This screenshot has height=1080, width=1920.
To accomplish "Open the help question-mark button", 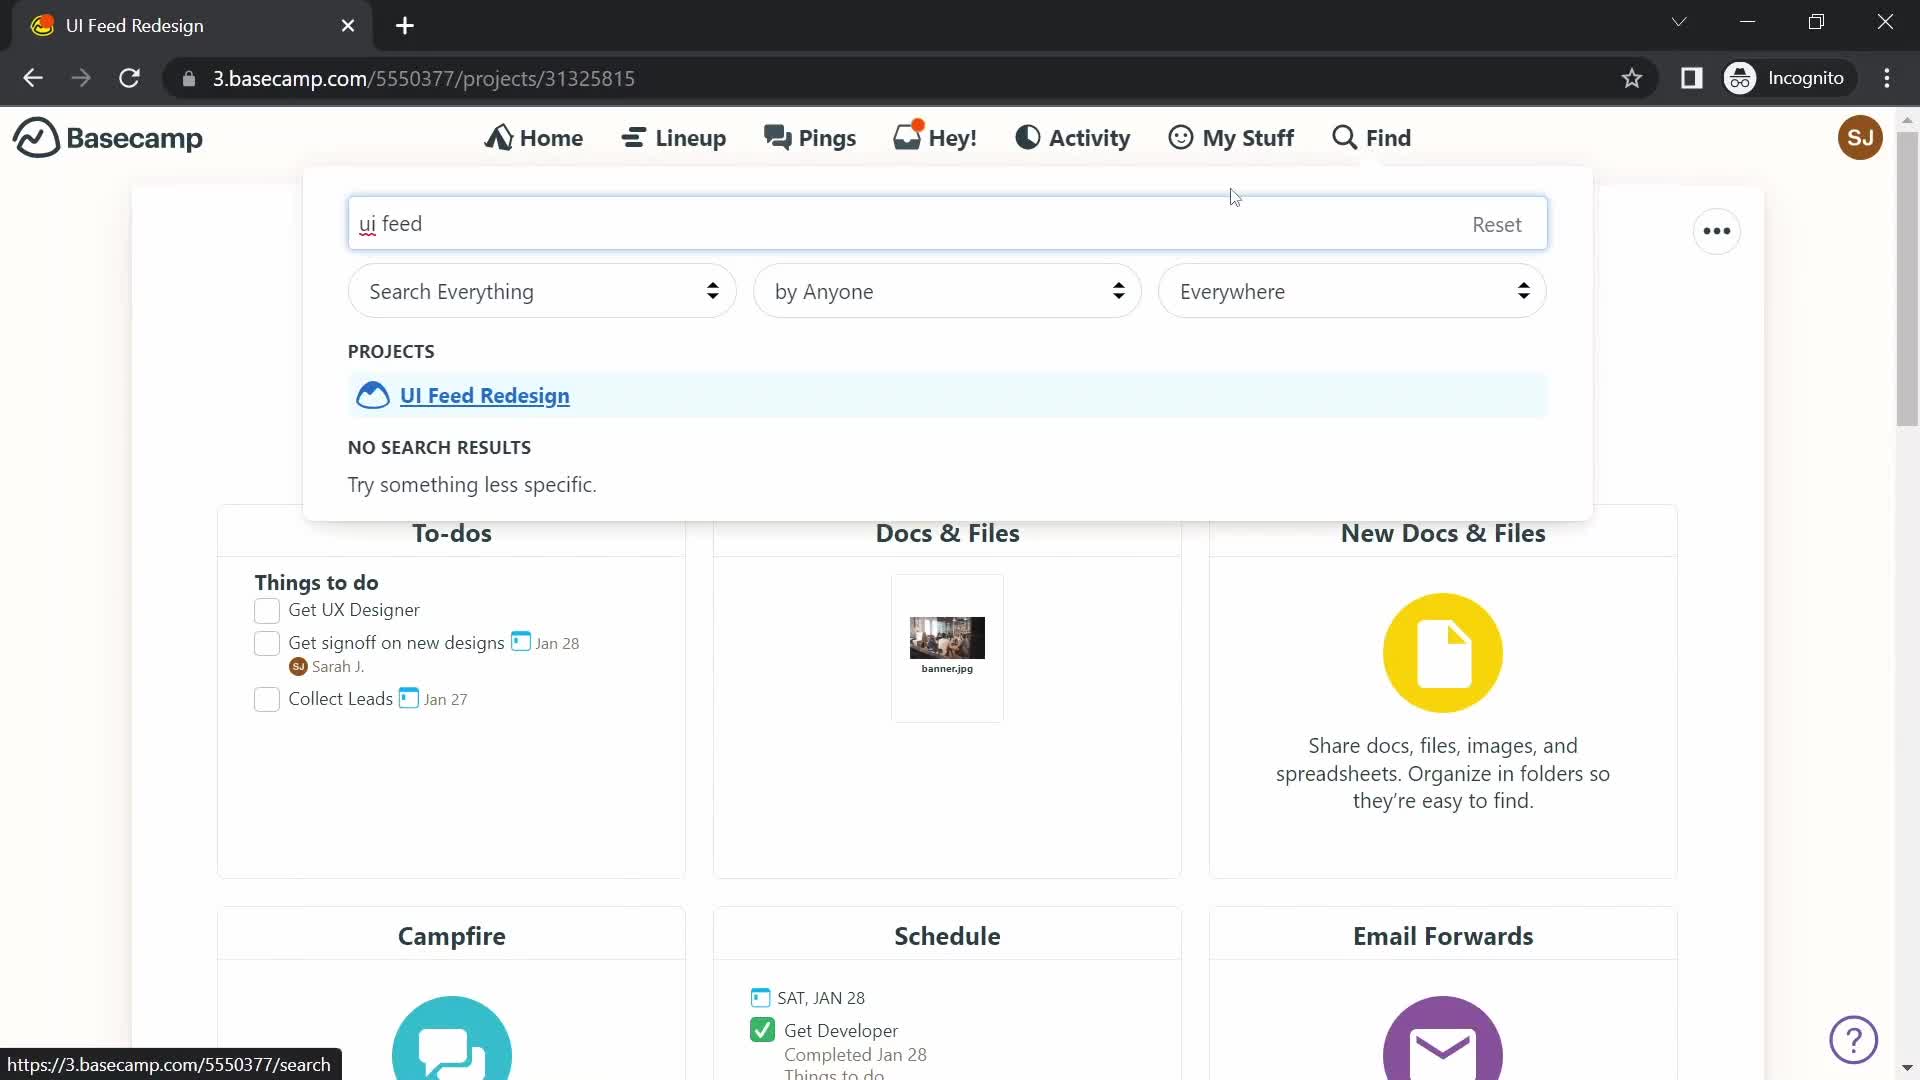I will coord(1853,1040).
